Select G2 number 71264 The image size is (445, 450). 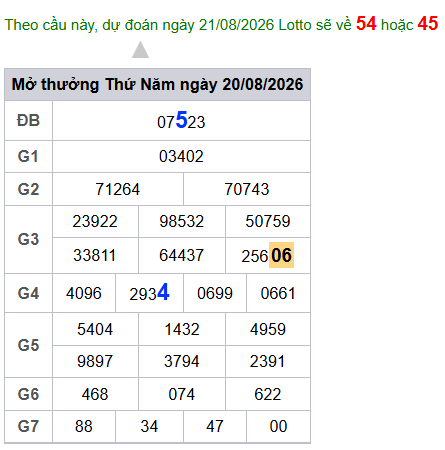coord(118,189)
